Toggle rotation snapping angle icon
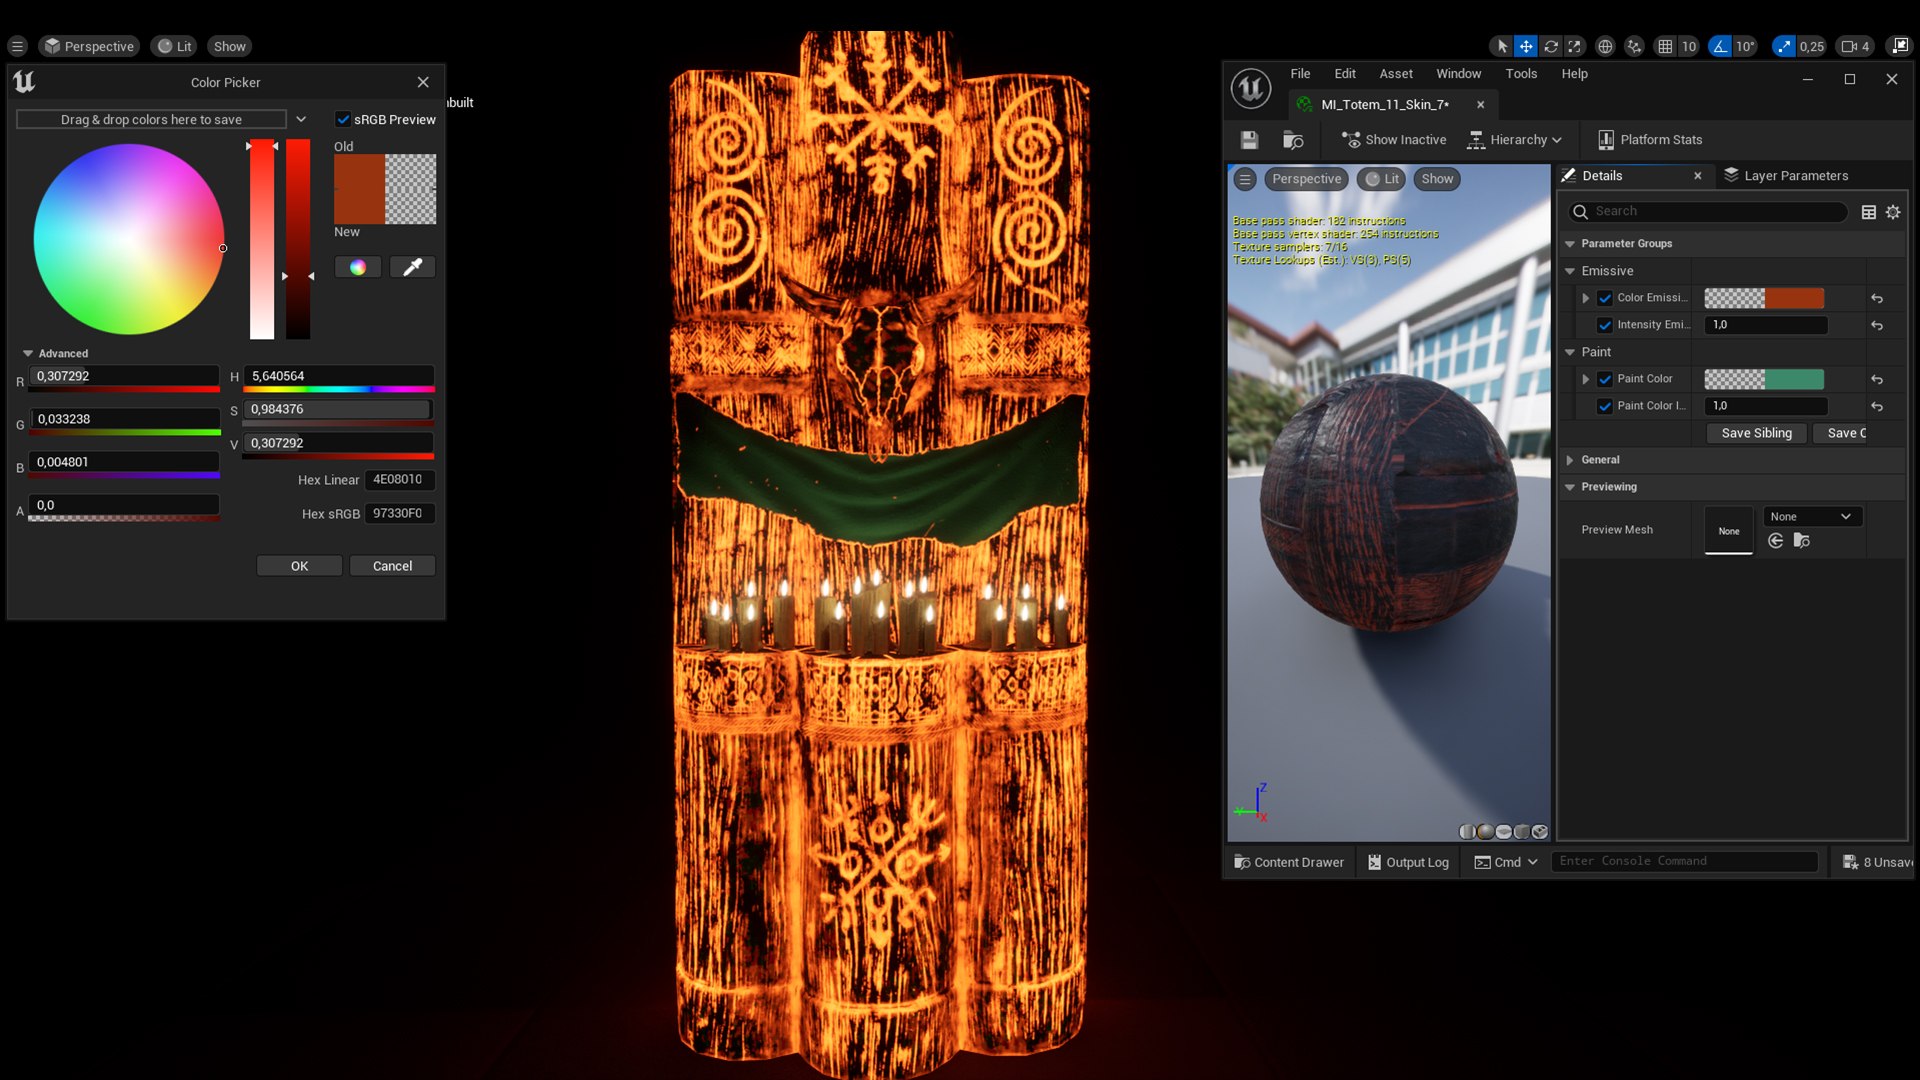 (x=1720, y=46)
